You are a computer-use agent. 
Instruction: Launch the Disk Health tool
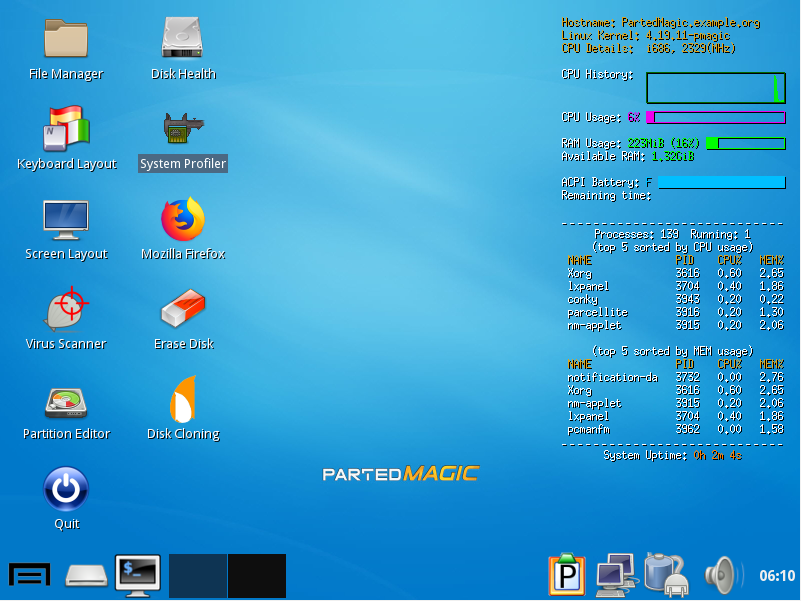(x=183, y=39)
